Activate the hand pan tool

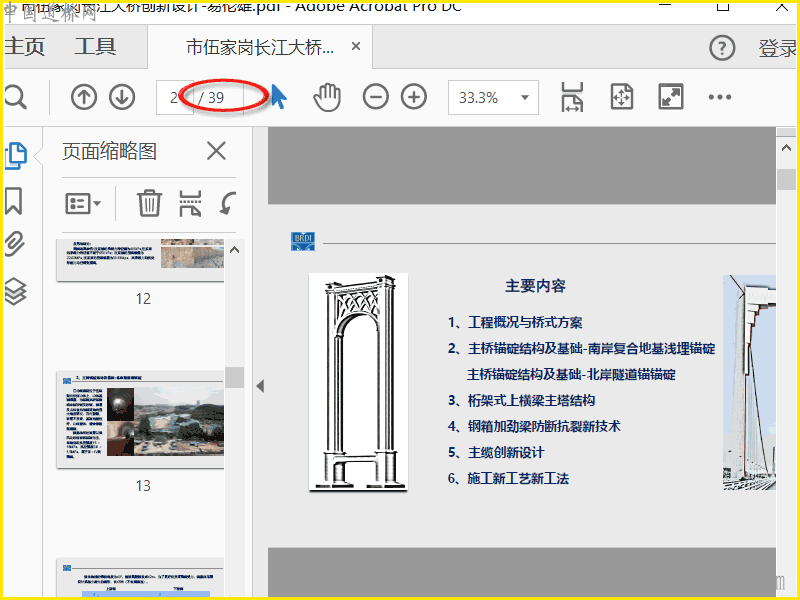click(327, 97)
